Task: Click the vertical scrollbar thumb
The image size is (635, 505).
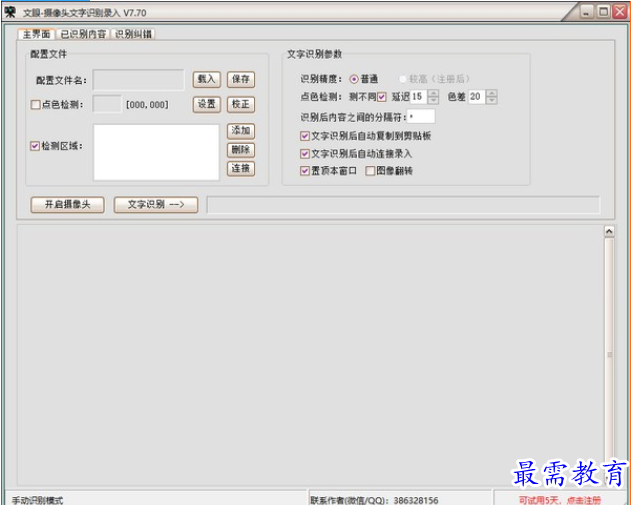Action: (609, 354)
